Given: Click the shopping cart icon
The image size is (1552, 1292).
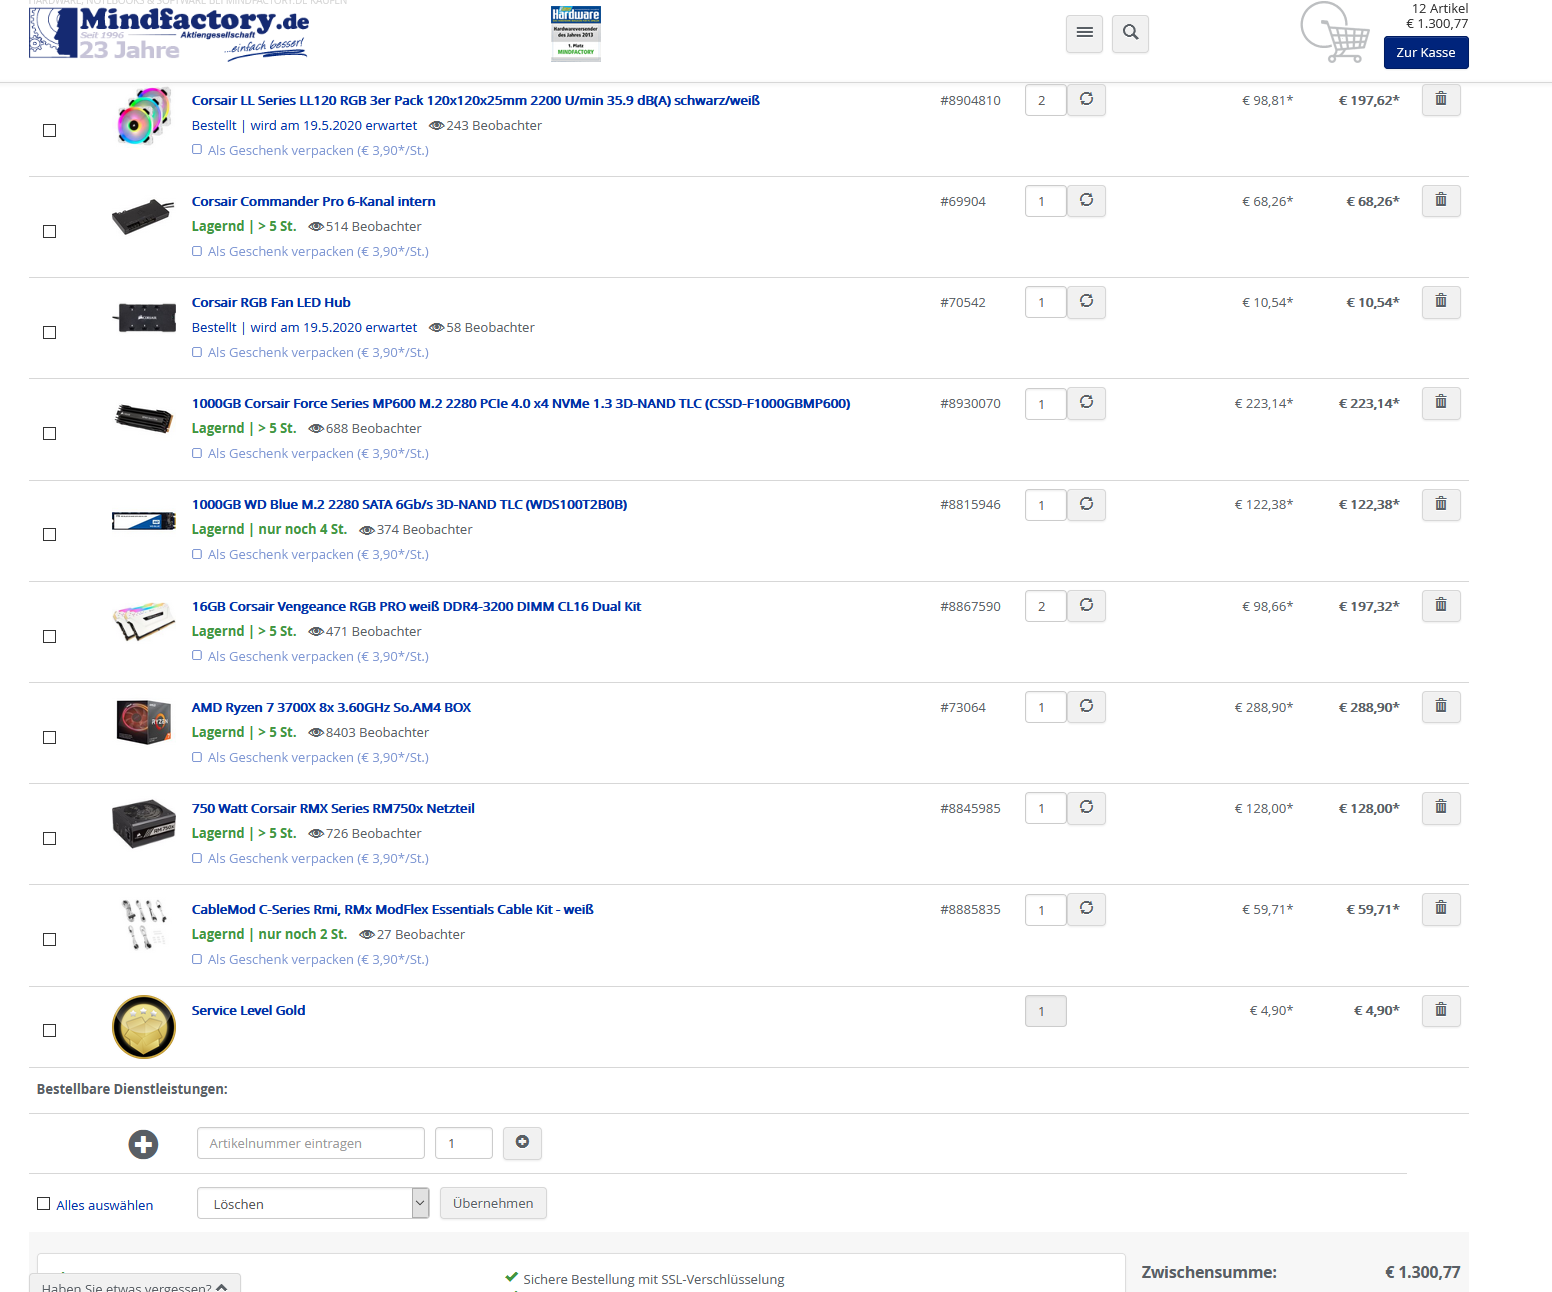Looking at the screenshot, I should coord(1335,33).
